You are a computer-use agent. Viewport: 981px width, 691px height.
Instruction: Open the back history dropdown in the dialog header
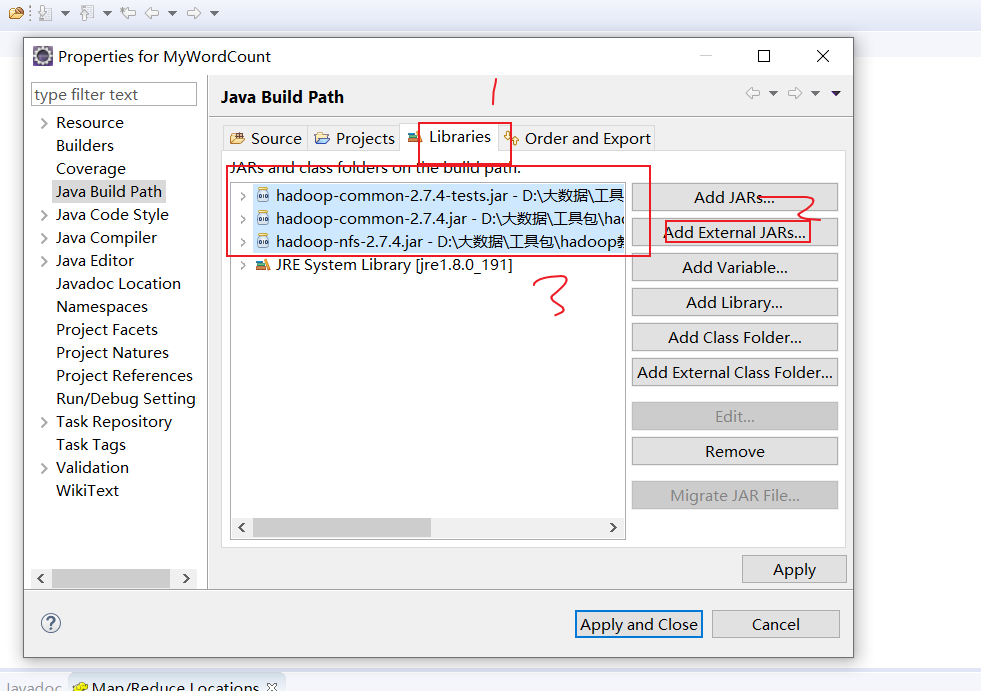point(773,93)
